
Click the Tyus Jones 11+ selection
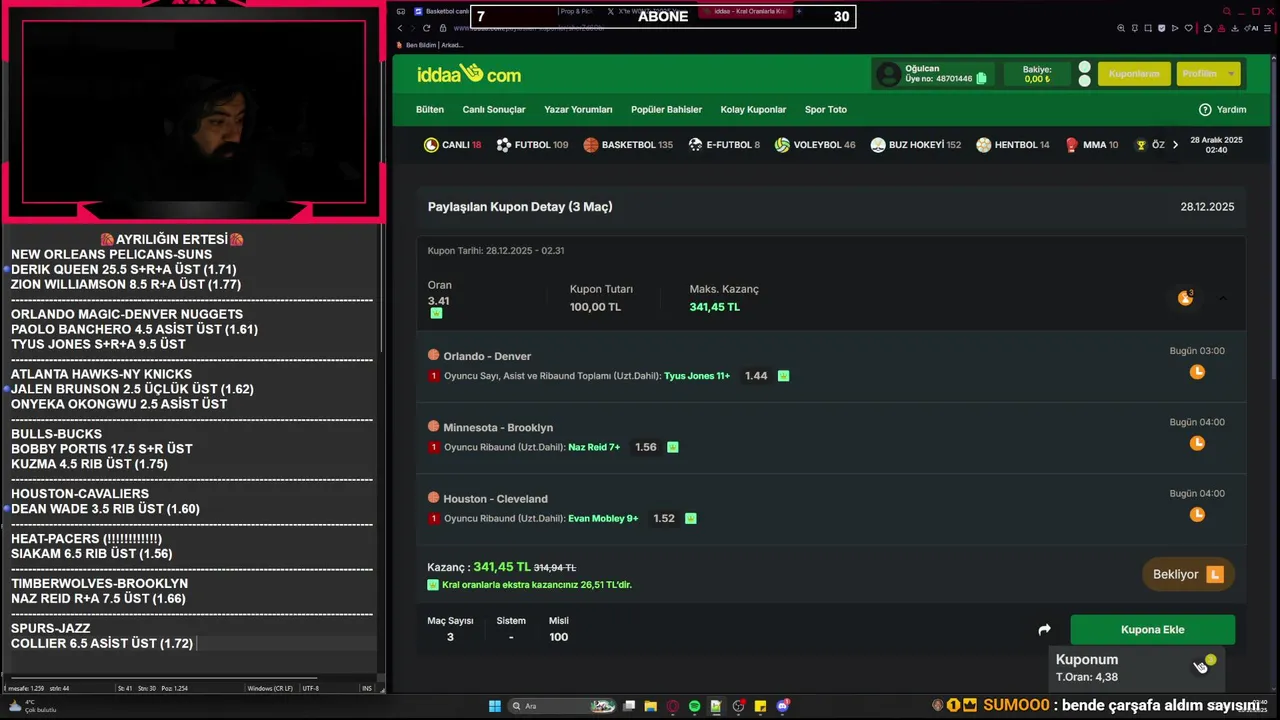697,376
